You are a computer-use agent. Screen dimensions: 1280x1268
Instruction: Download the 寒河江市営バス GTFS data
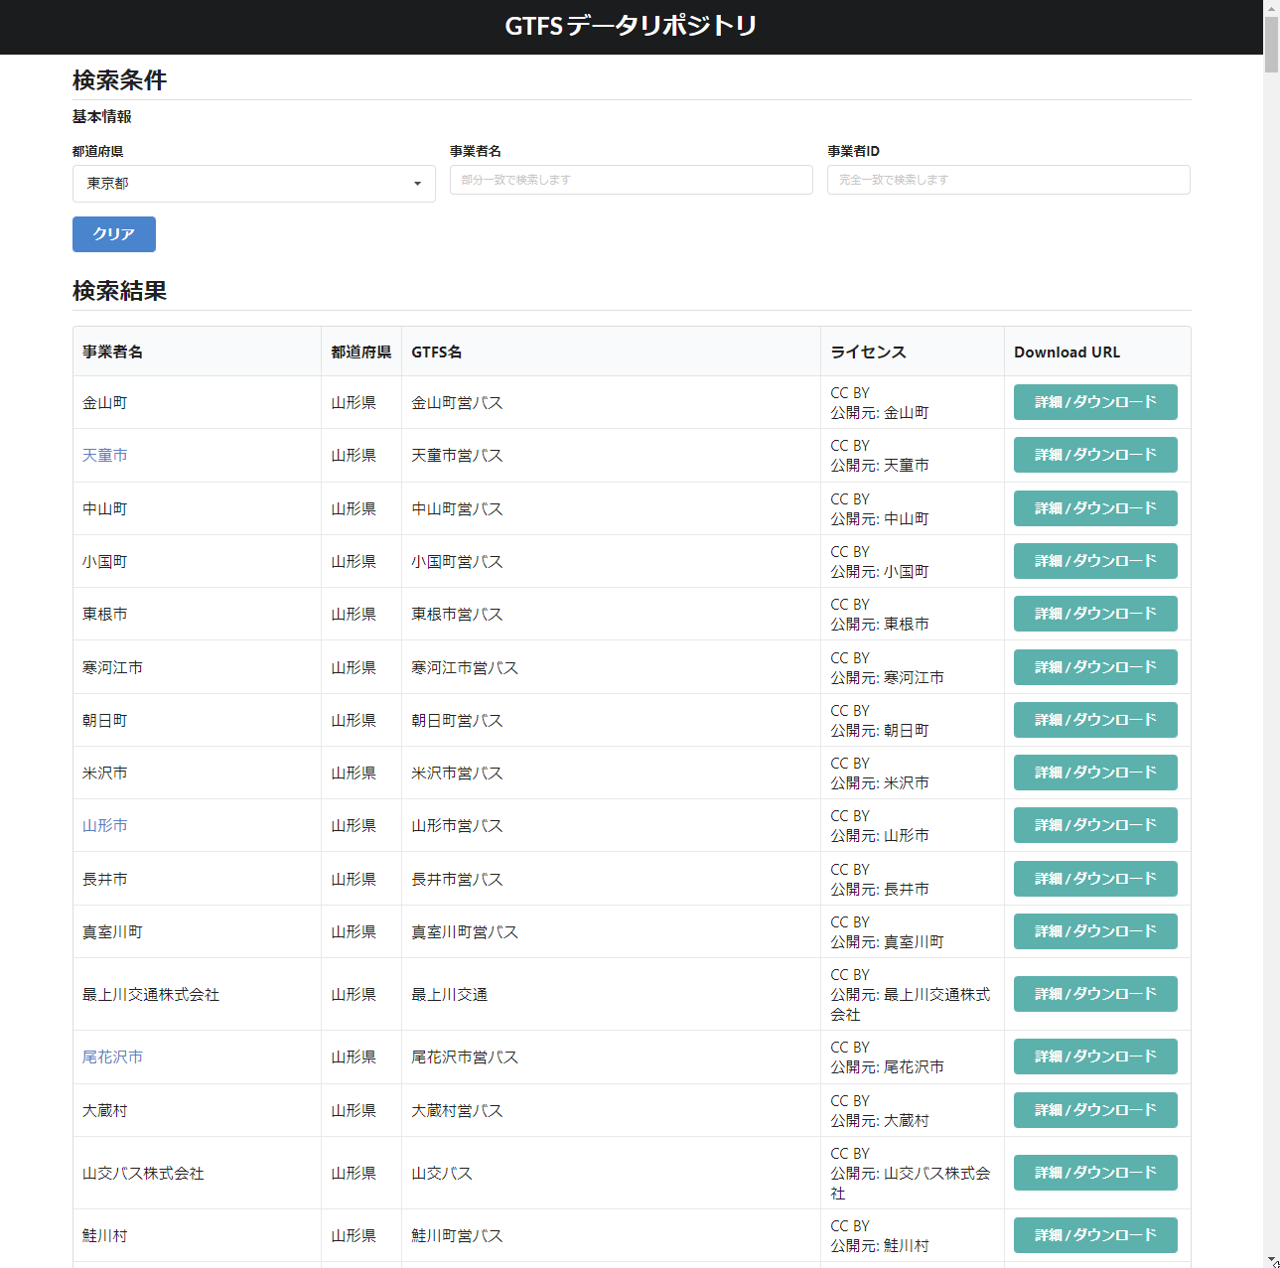pos(1095,667)
